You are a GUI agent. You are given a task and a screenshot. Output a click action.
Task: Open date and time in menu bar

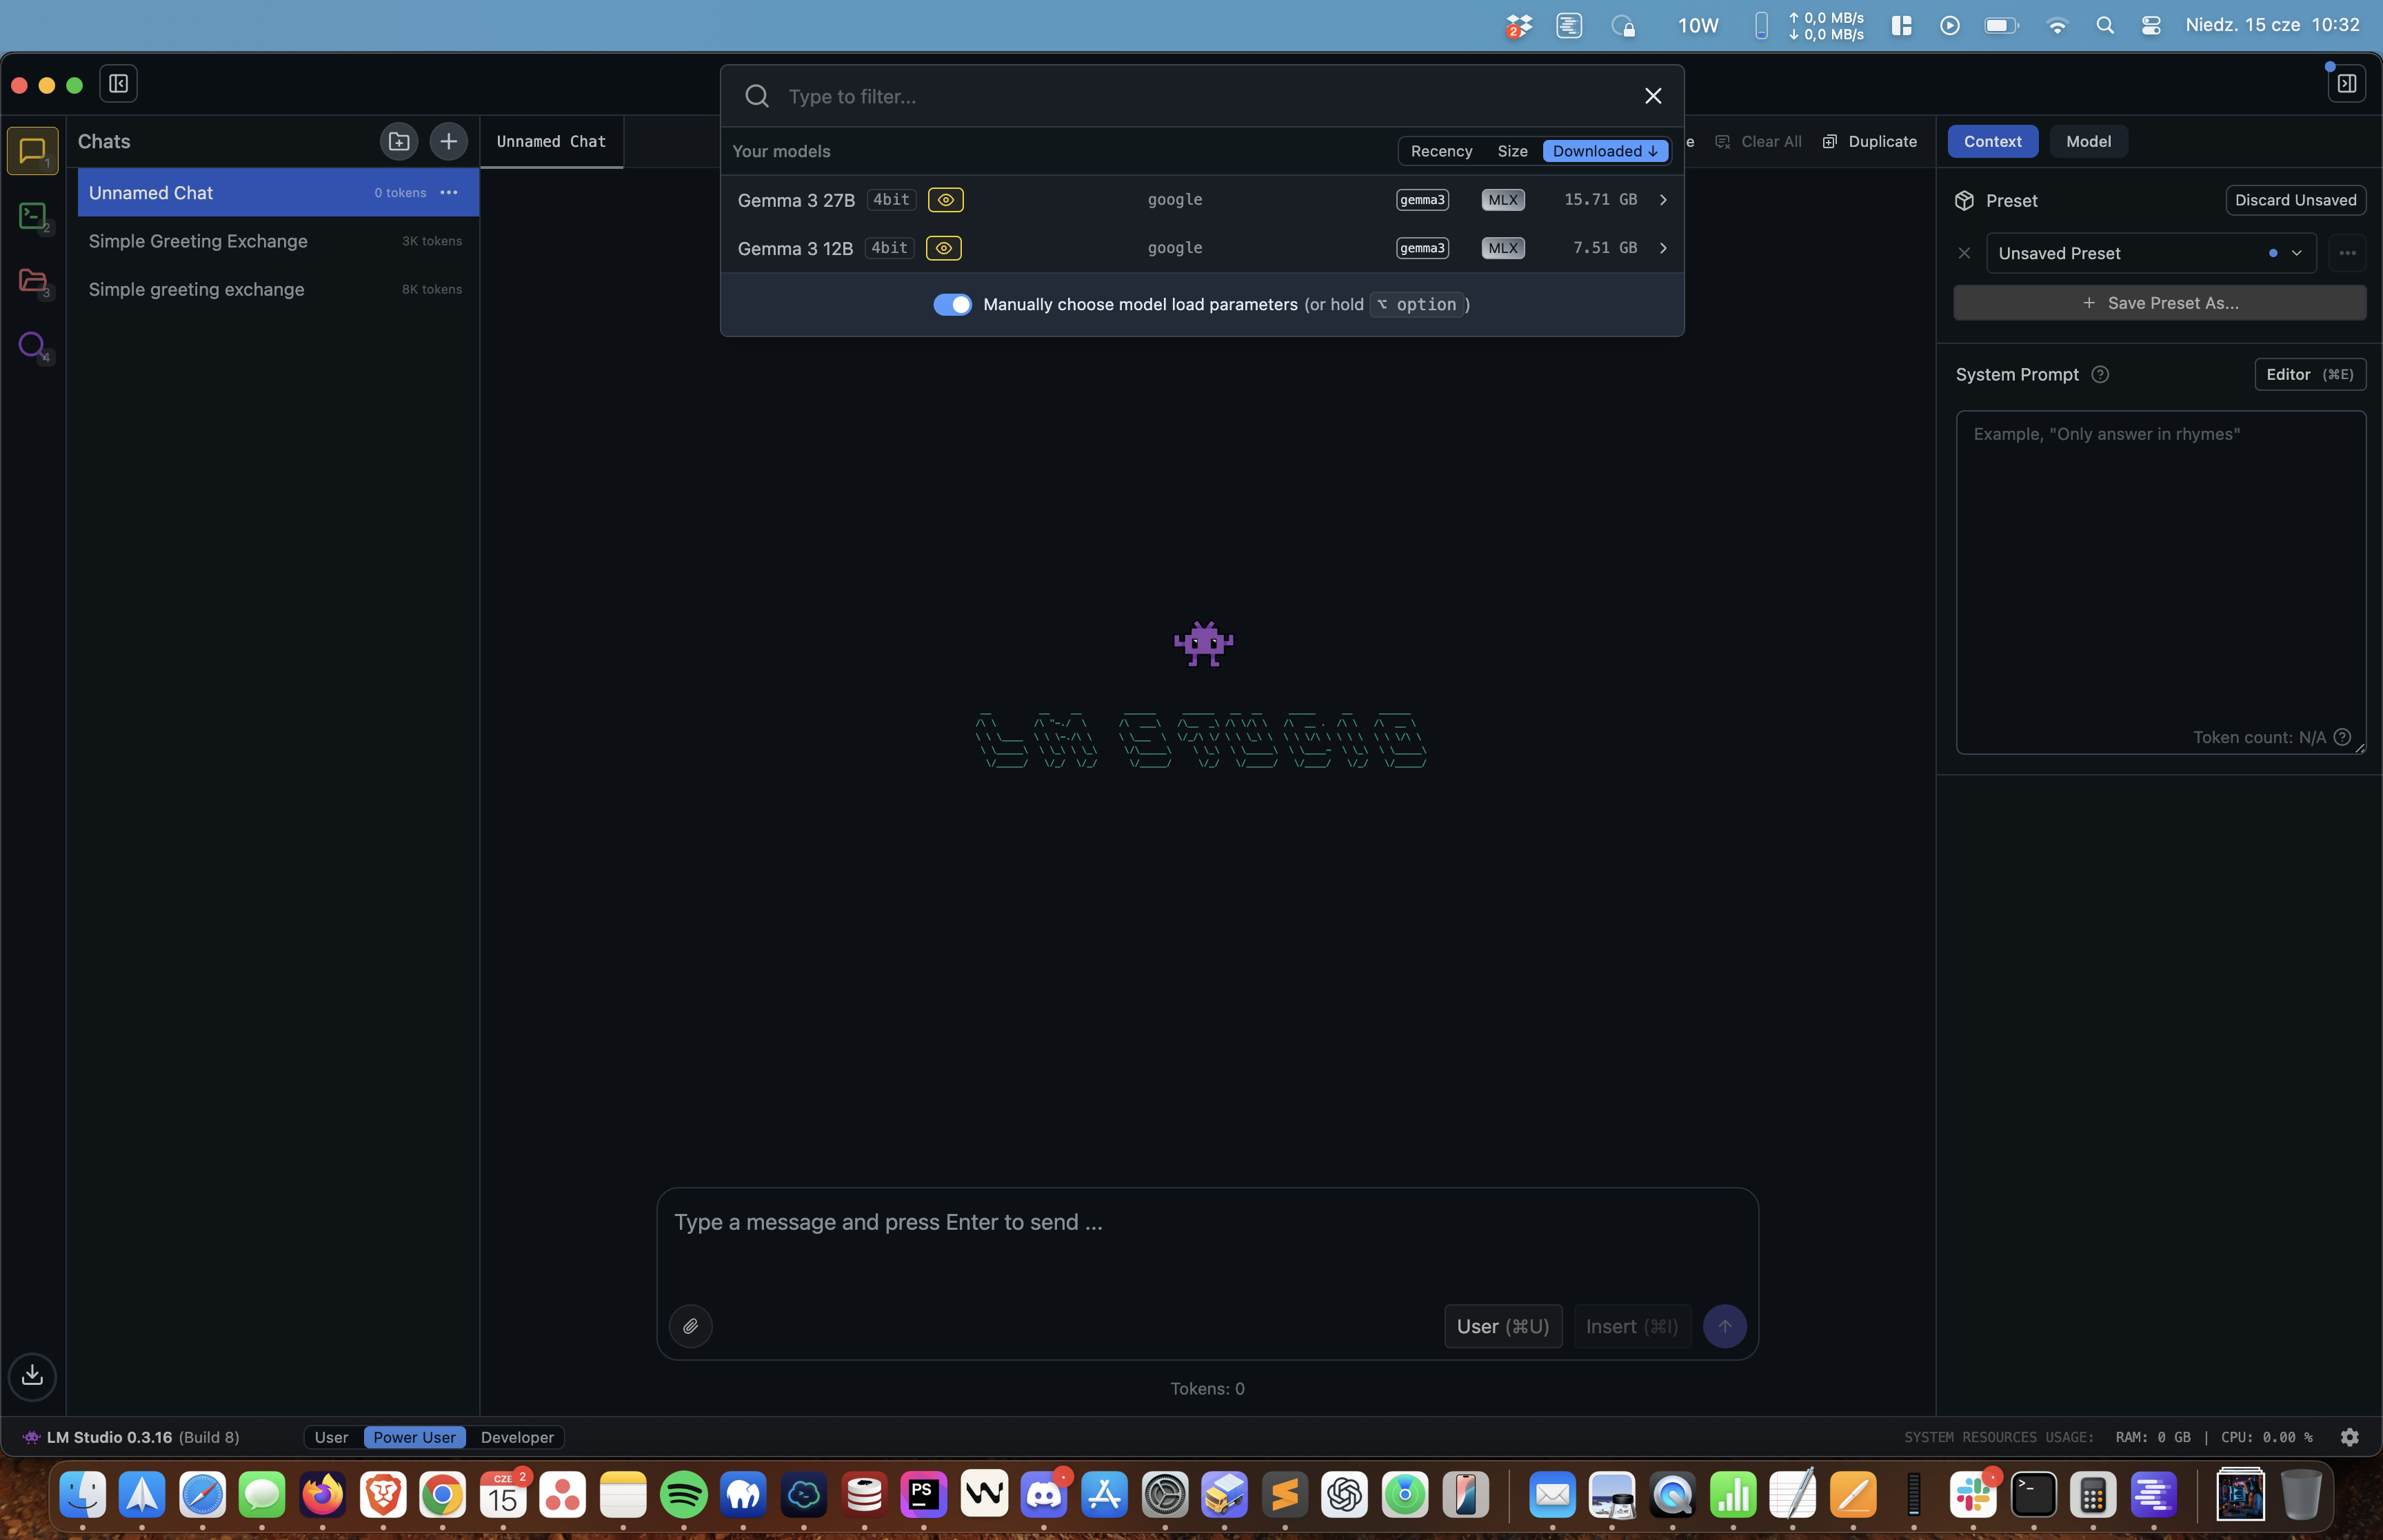click(2272, 25)
